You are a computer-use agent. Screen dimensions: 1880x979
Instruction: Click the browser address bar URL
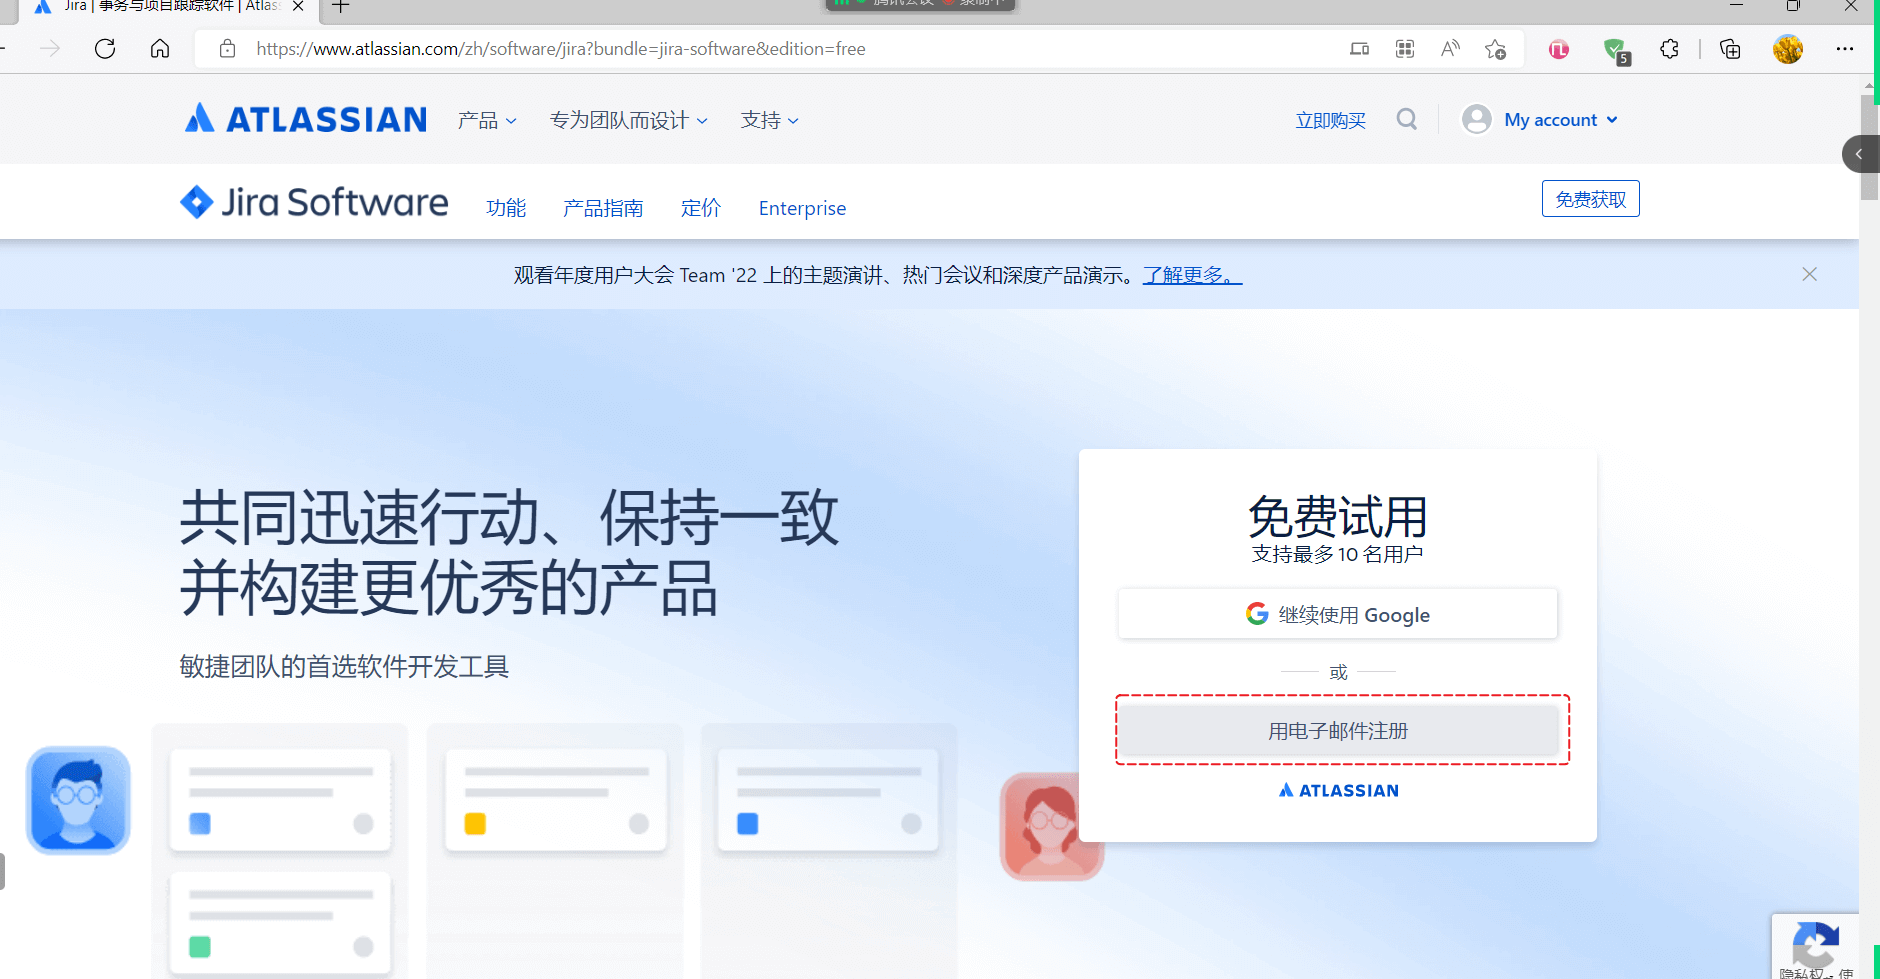pos(560,49)
